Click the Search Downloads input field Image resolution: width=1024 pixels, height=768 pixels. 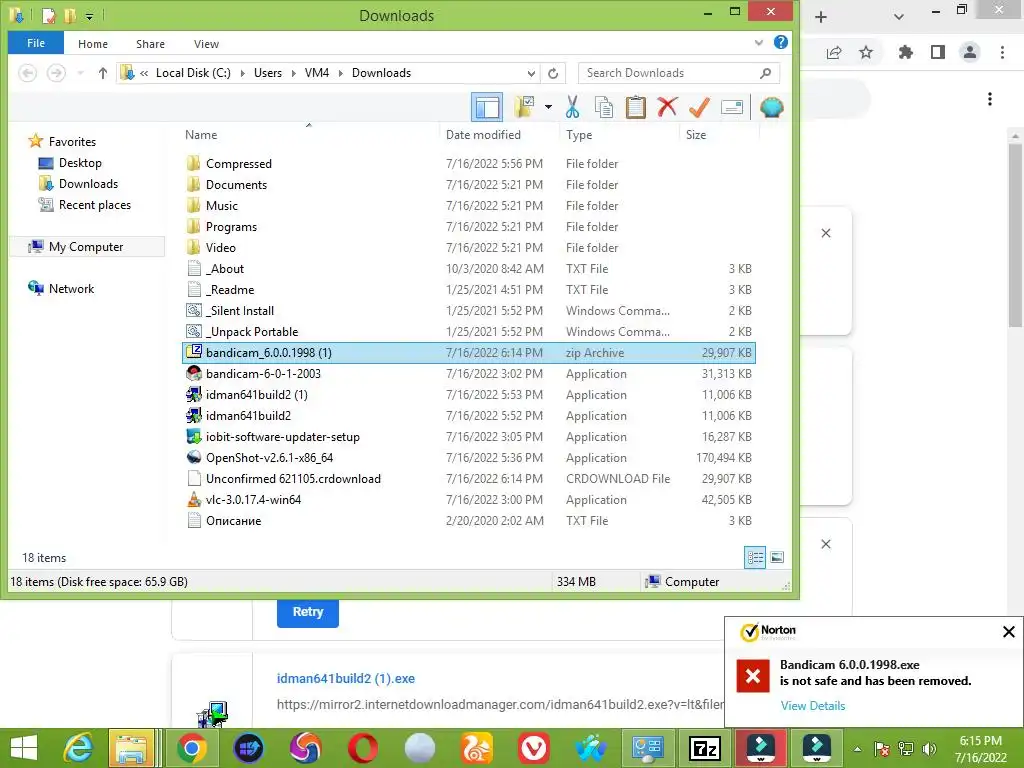coord(679,73)
